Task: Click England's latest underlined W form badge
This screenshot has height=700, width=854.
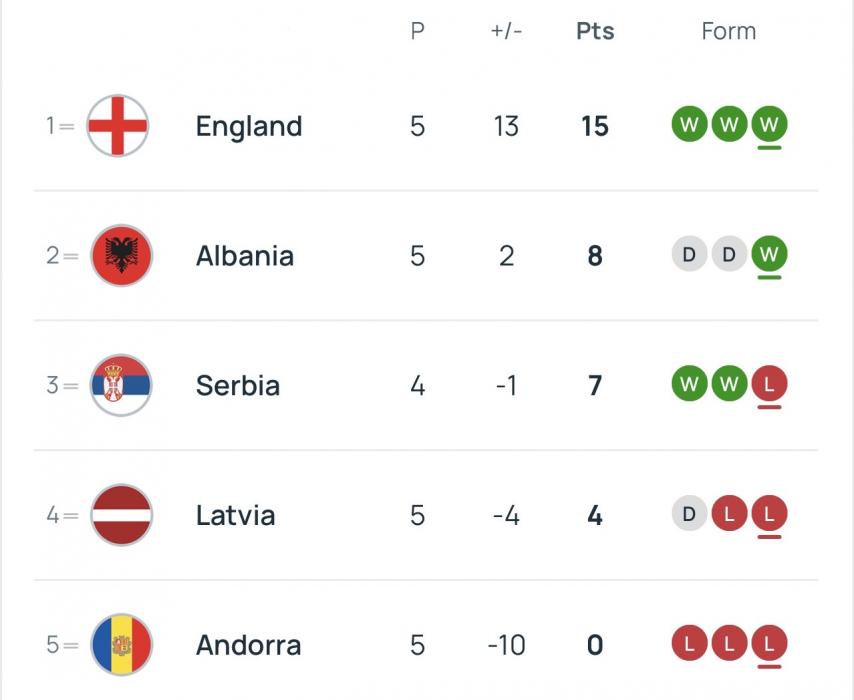Action: [x=769, y=125]
